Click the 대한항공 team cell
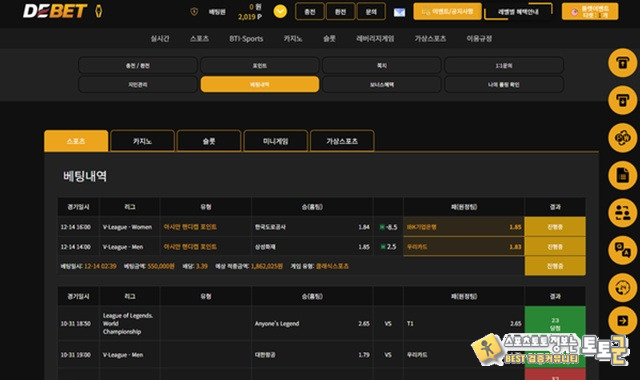The width and height of the screenshot is (640, 380). [x=312, y=355]
